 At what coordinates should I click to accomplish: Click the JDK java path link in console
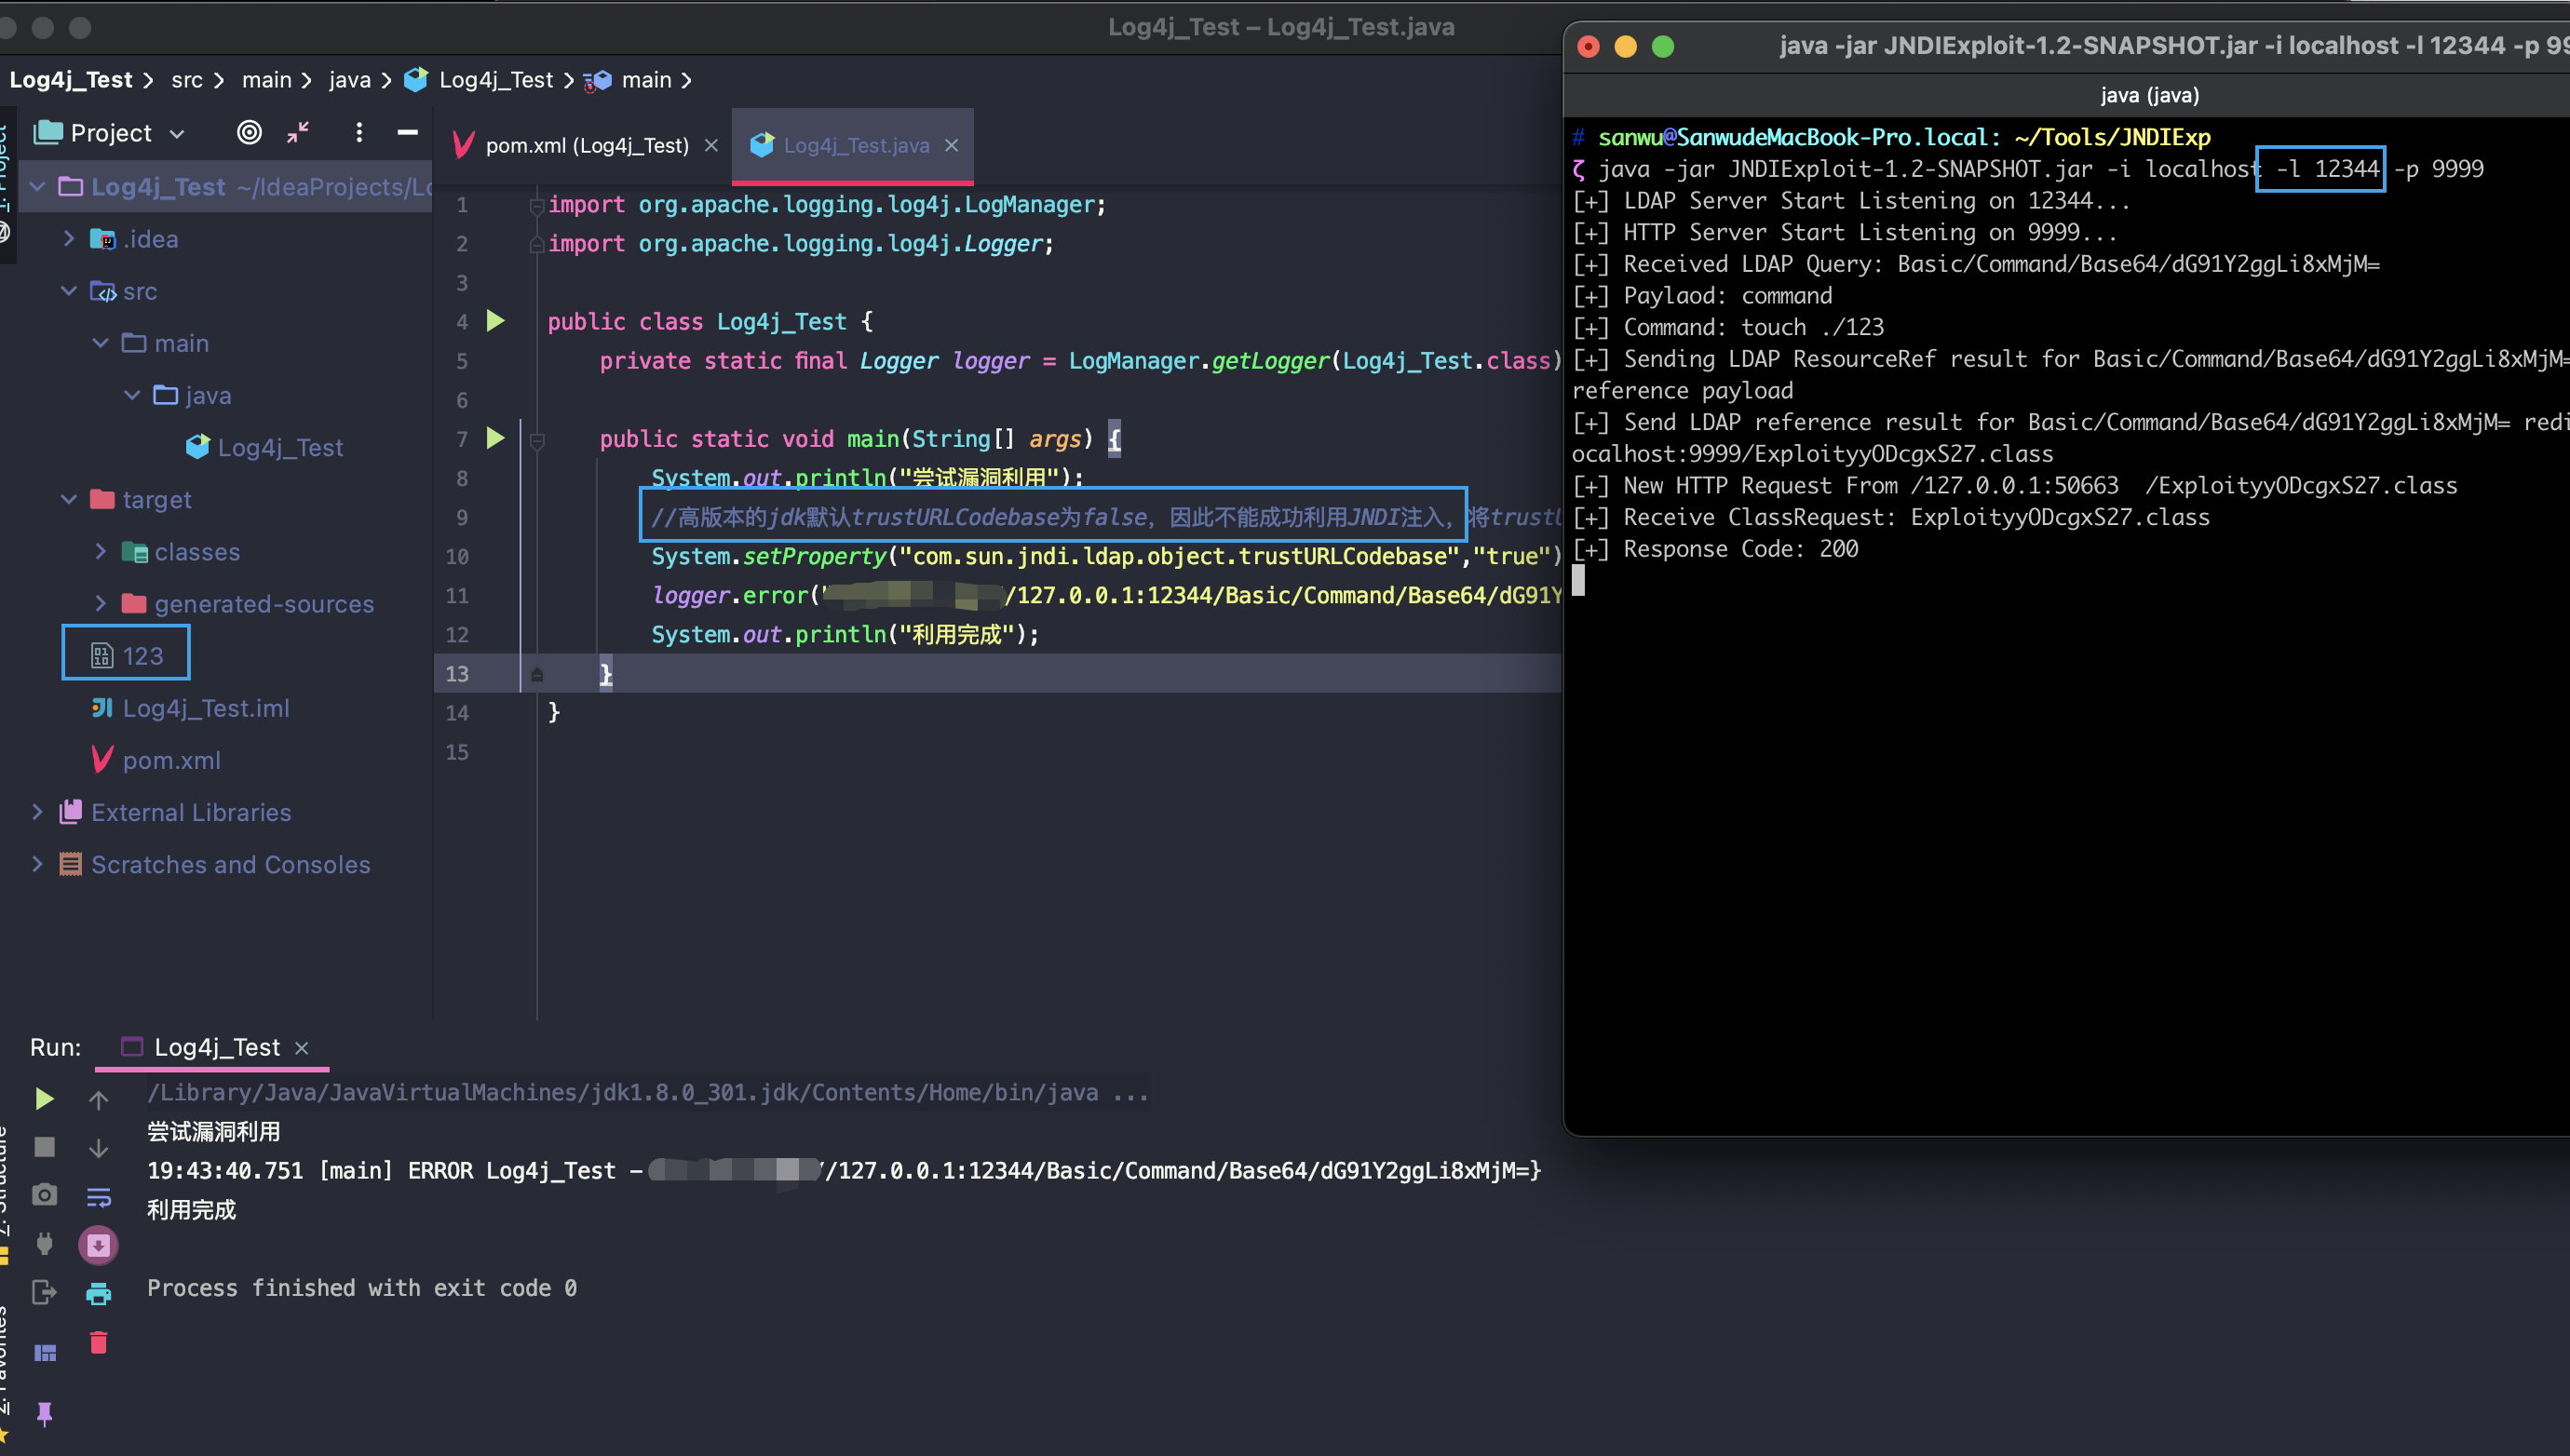click(622, 1092)
